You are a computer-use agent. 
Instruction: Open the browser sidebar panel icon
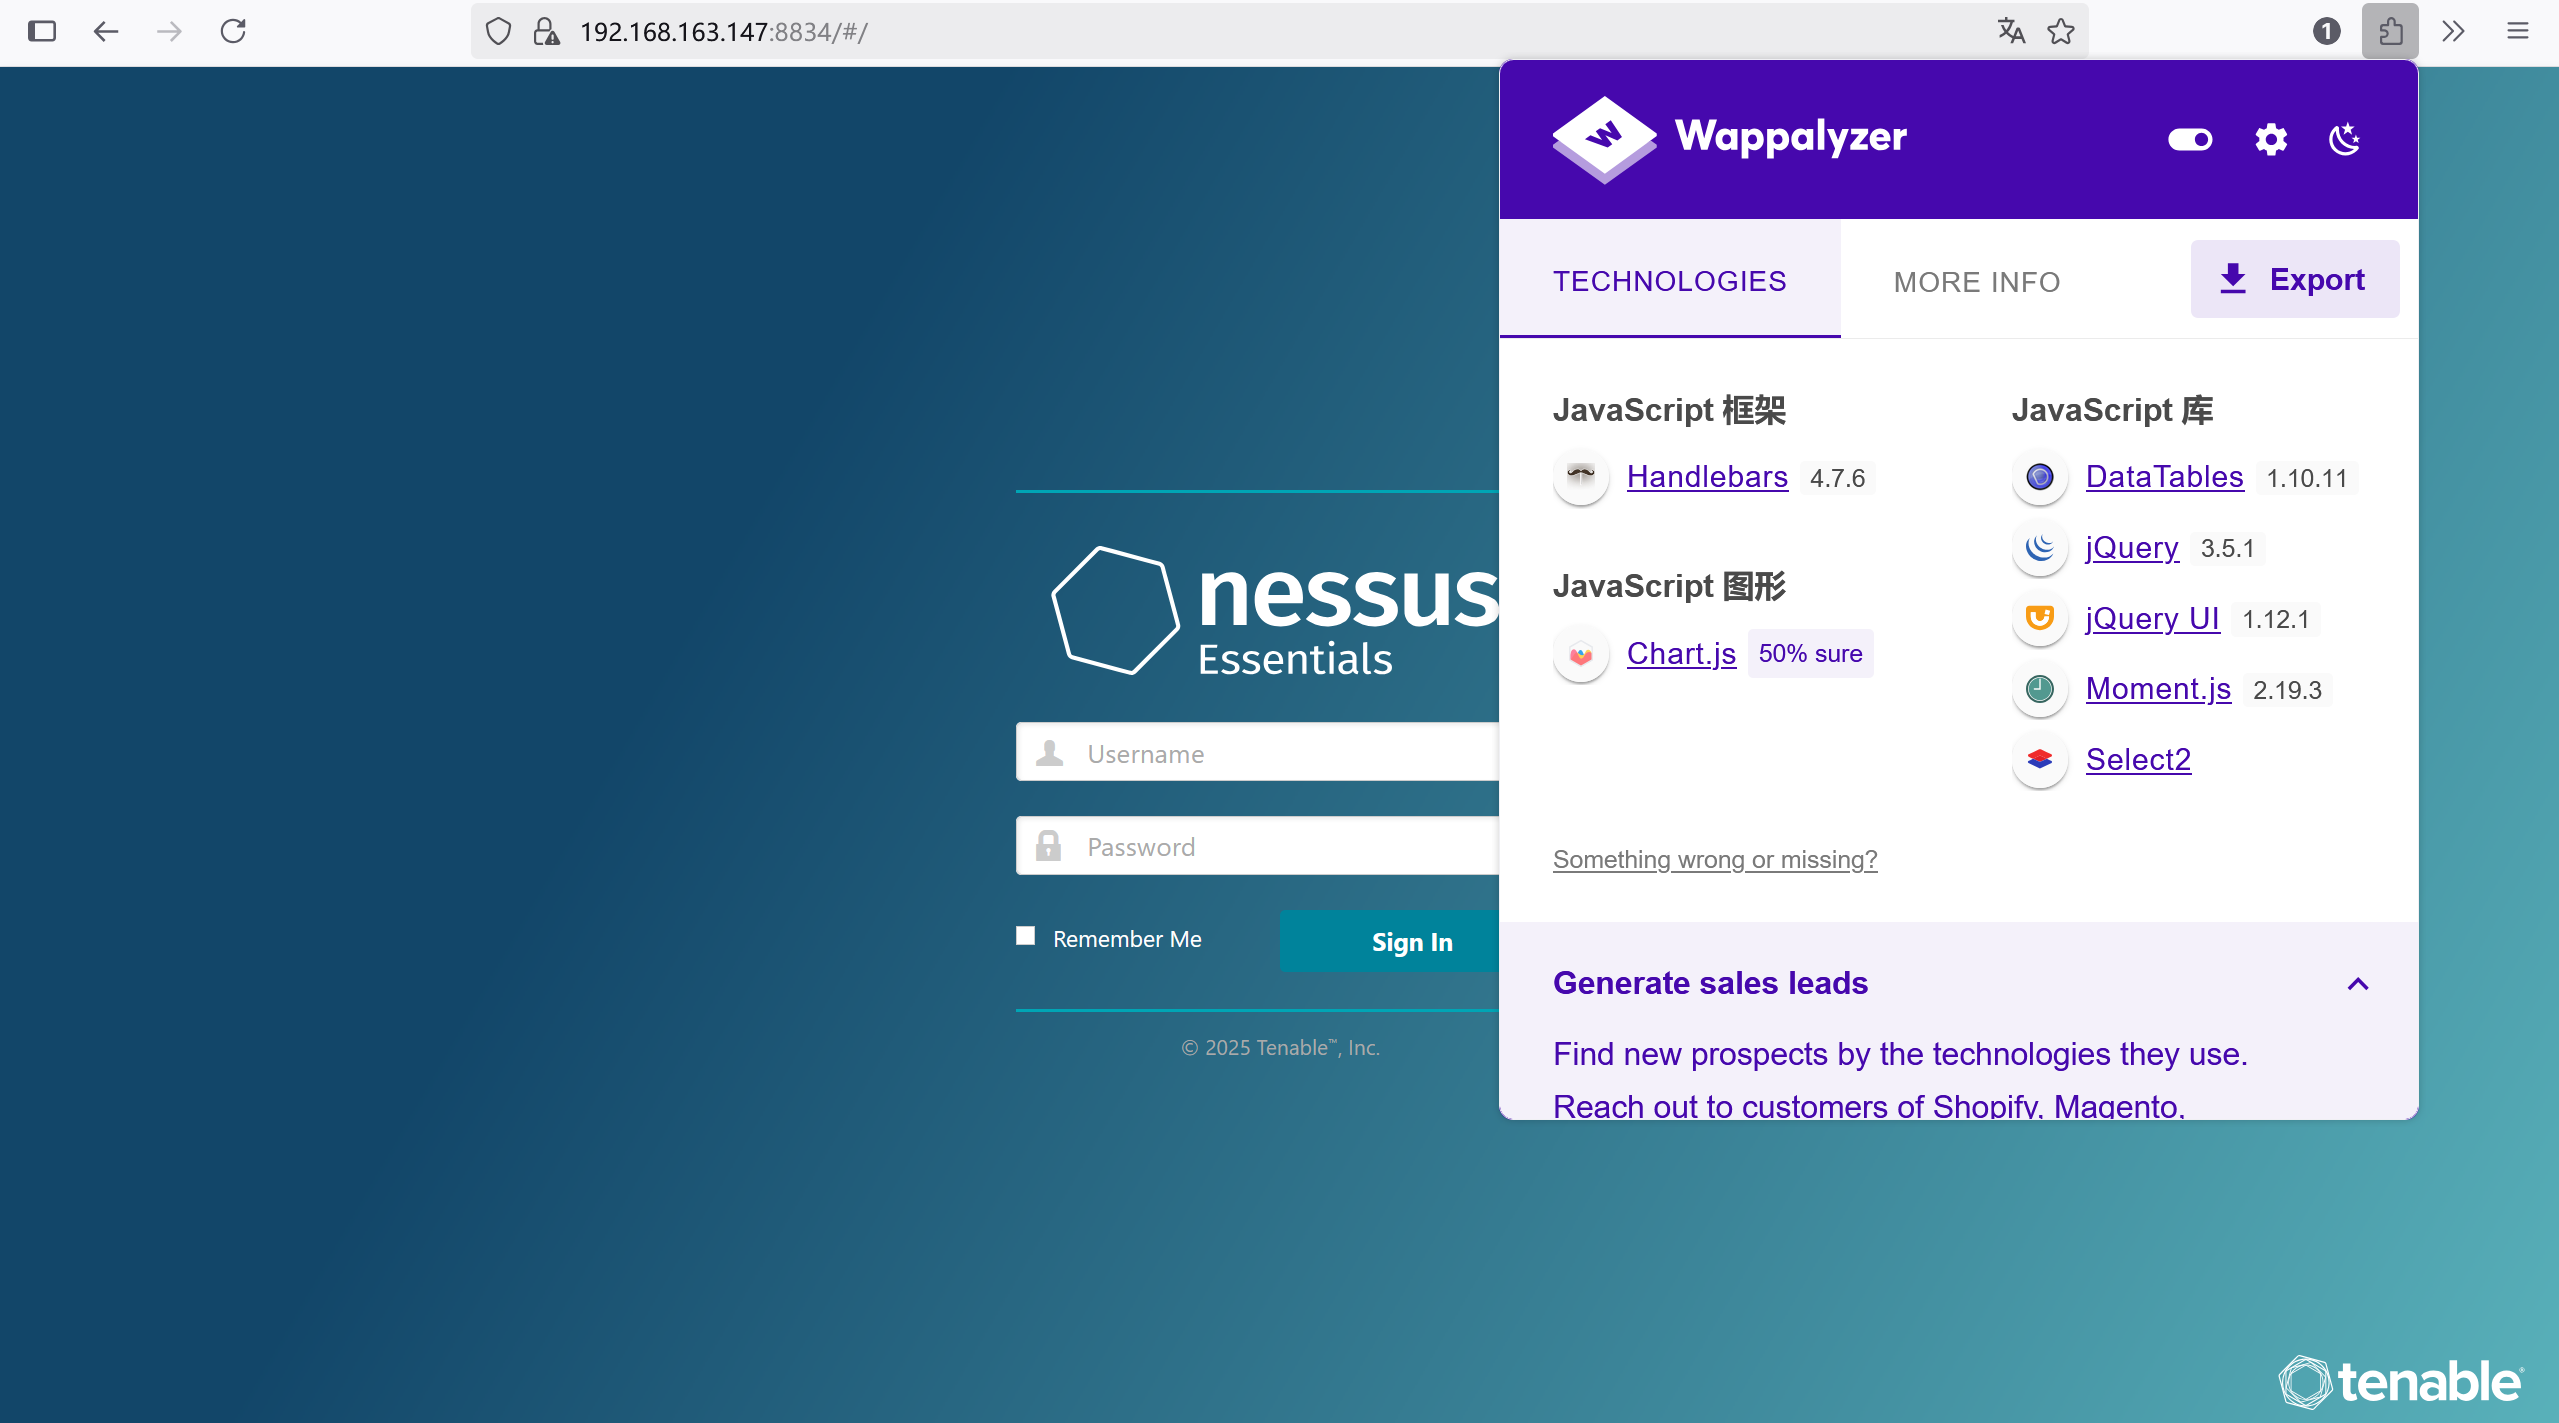coord(42,32)
